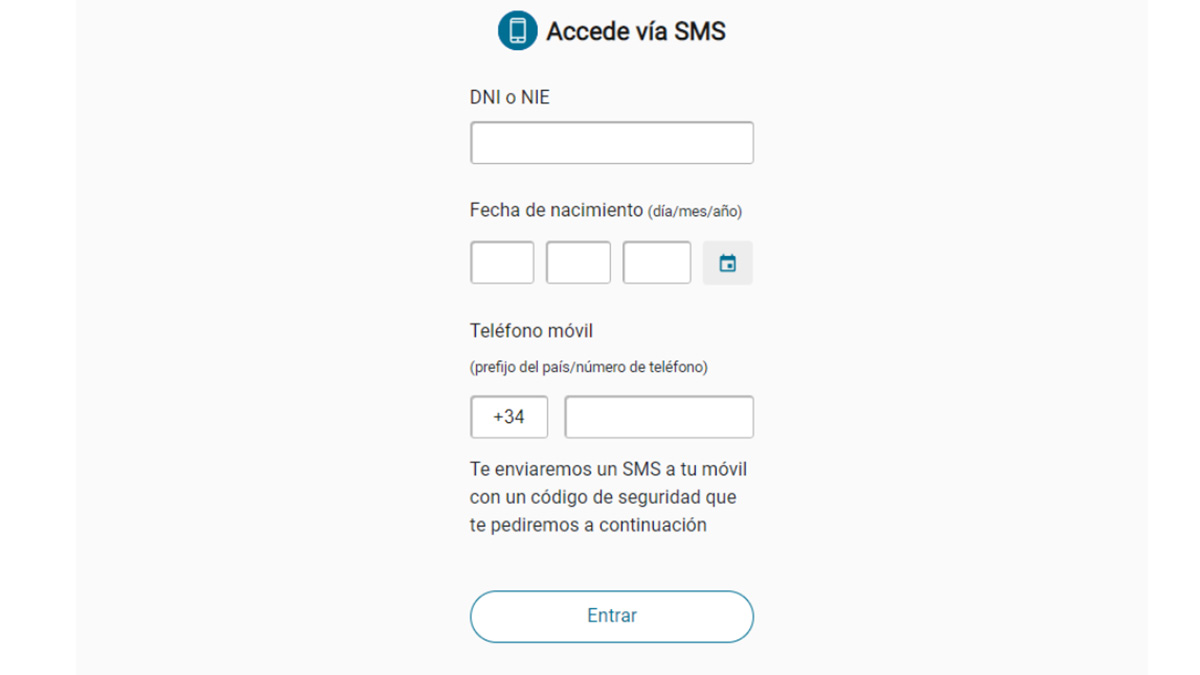
Task: Click the month box of birth date
Action: click(578, 263)
